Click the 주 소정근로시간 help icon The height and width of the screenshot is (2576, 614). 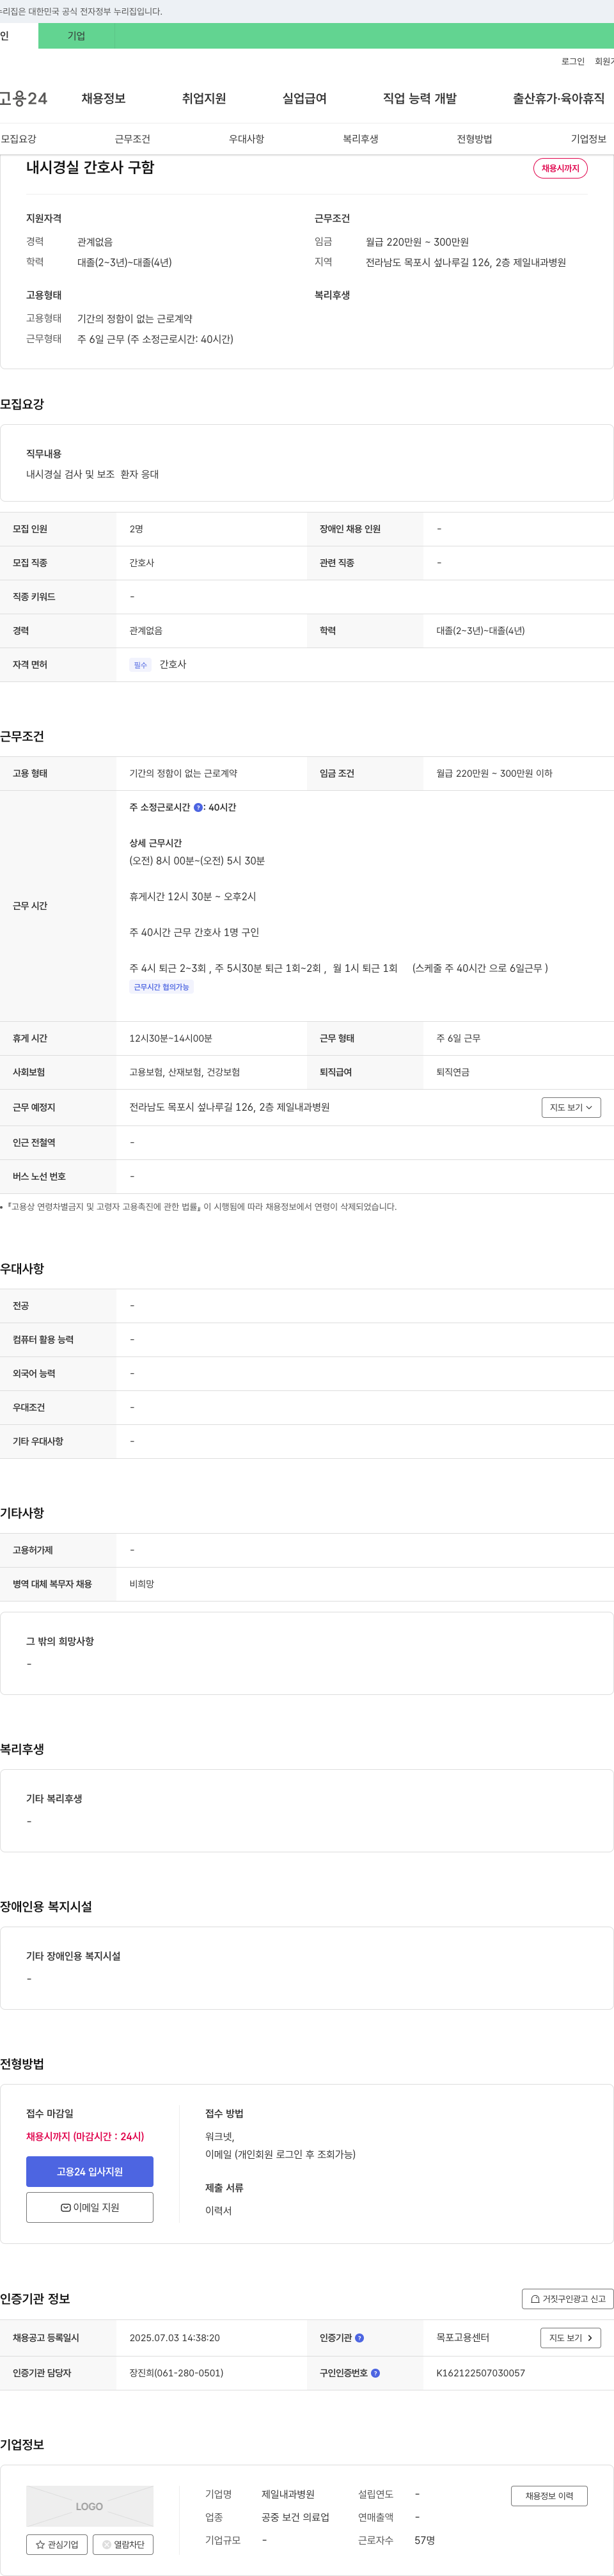(198, 807)
